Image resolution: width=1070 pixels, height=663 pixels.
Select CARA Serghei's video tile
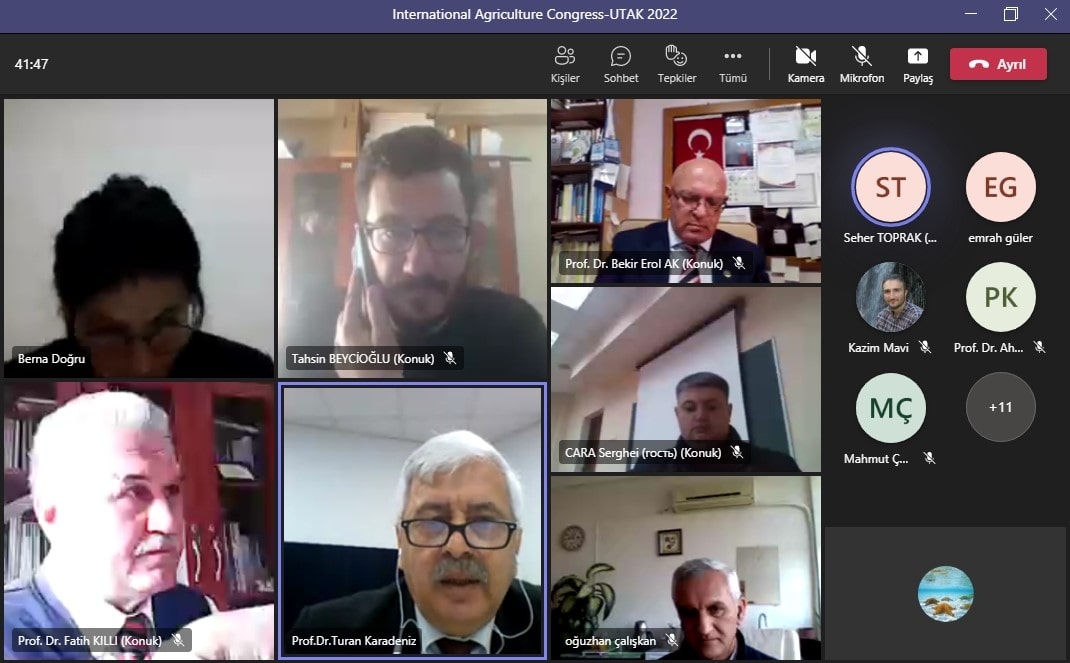coord(686,379)
